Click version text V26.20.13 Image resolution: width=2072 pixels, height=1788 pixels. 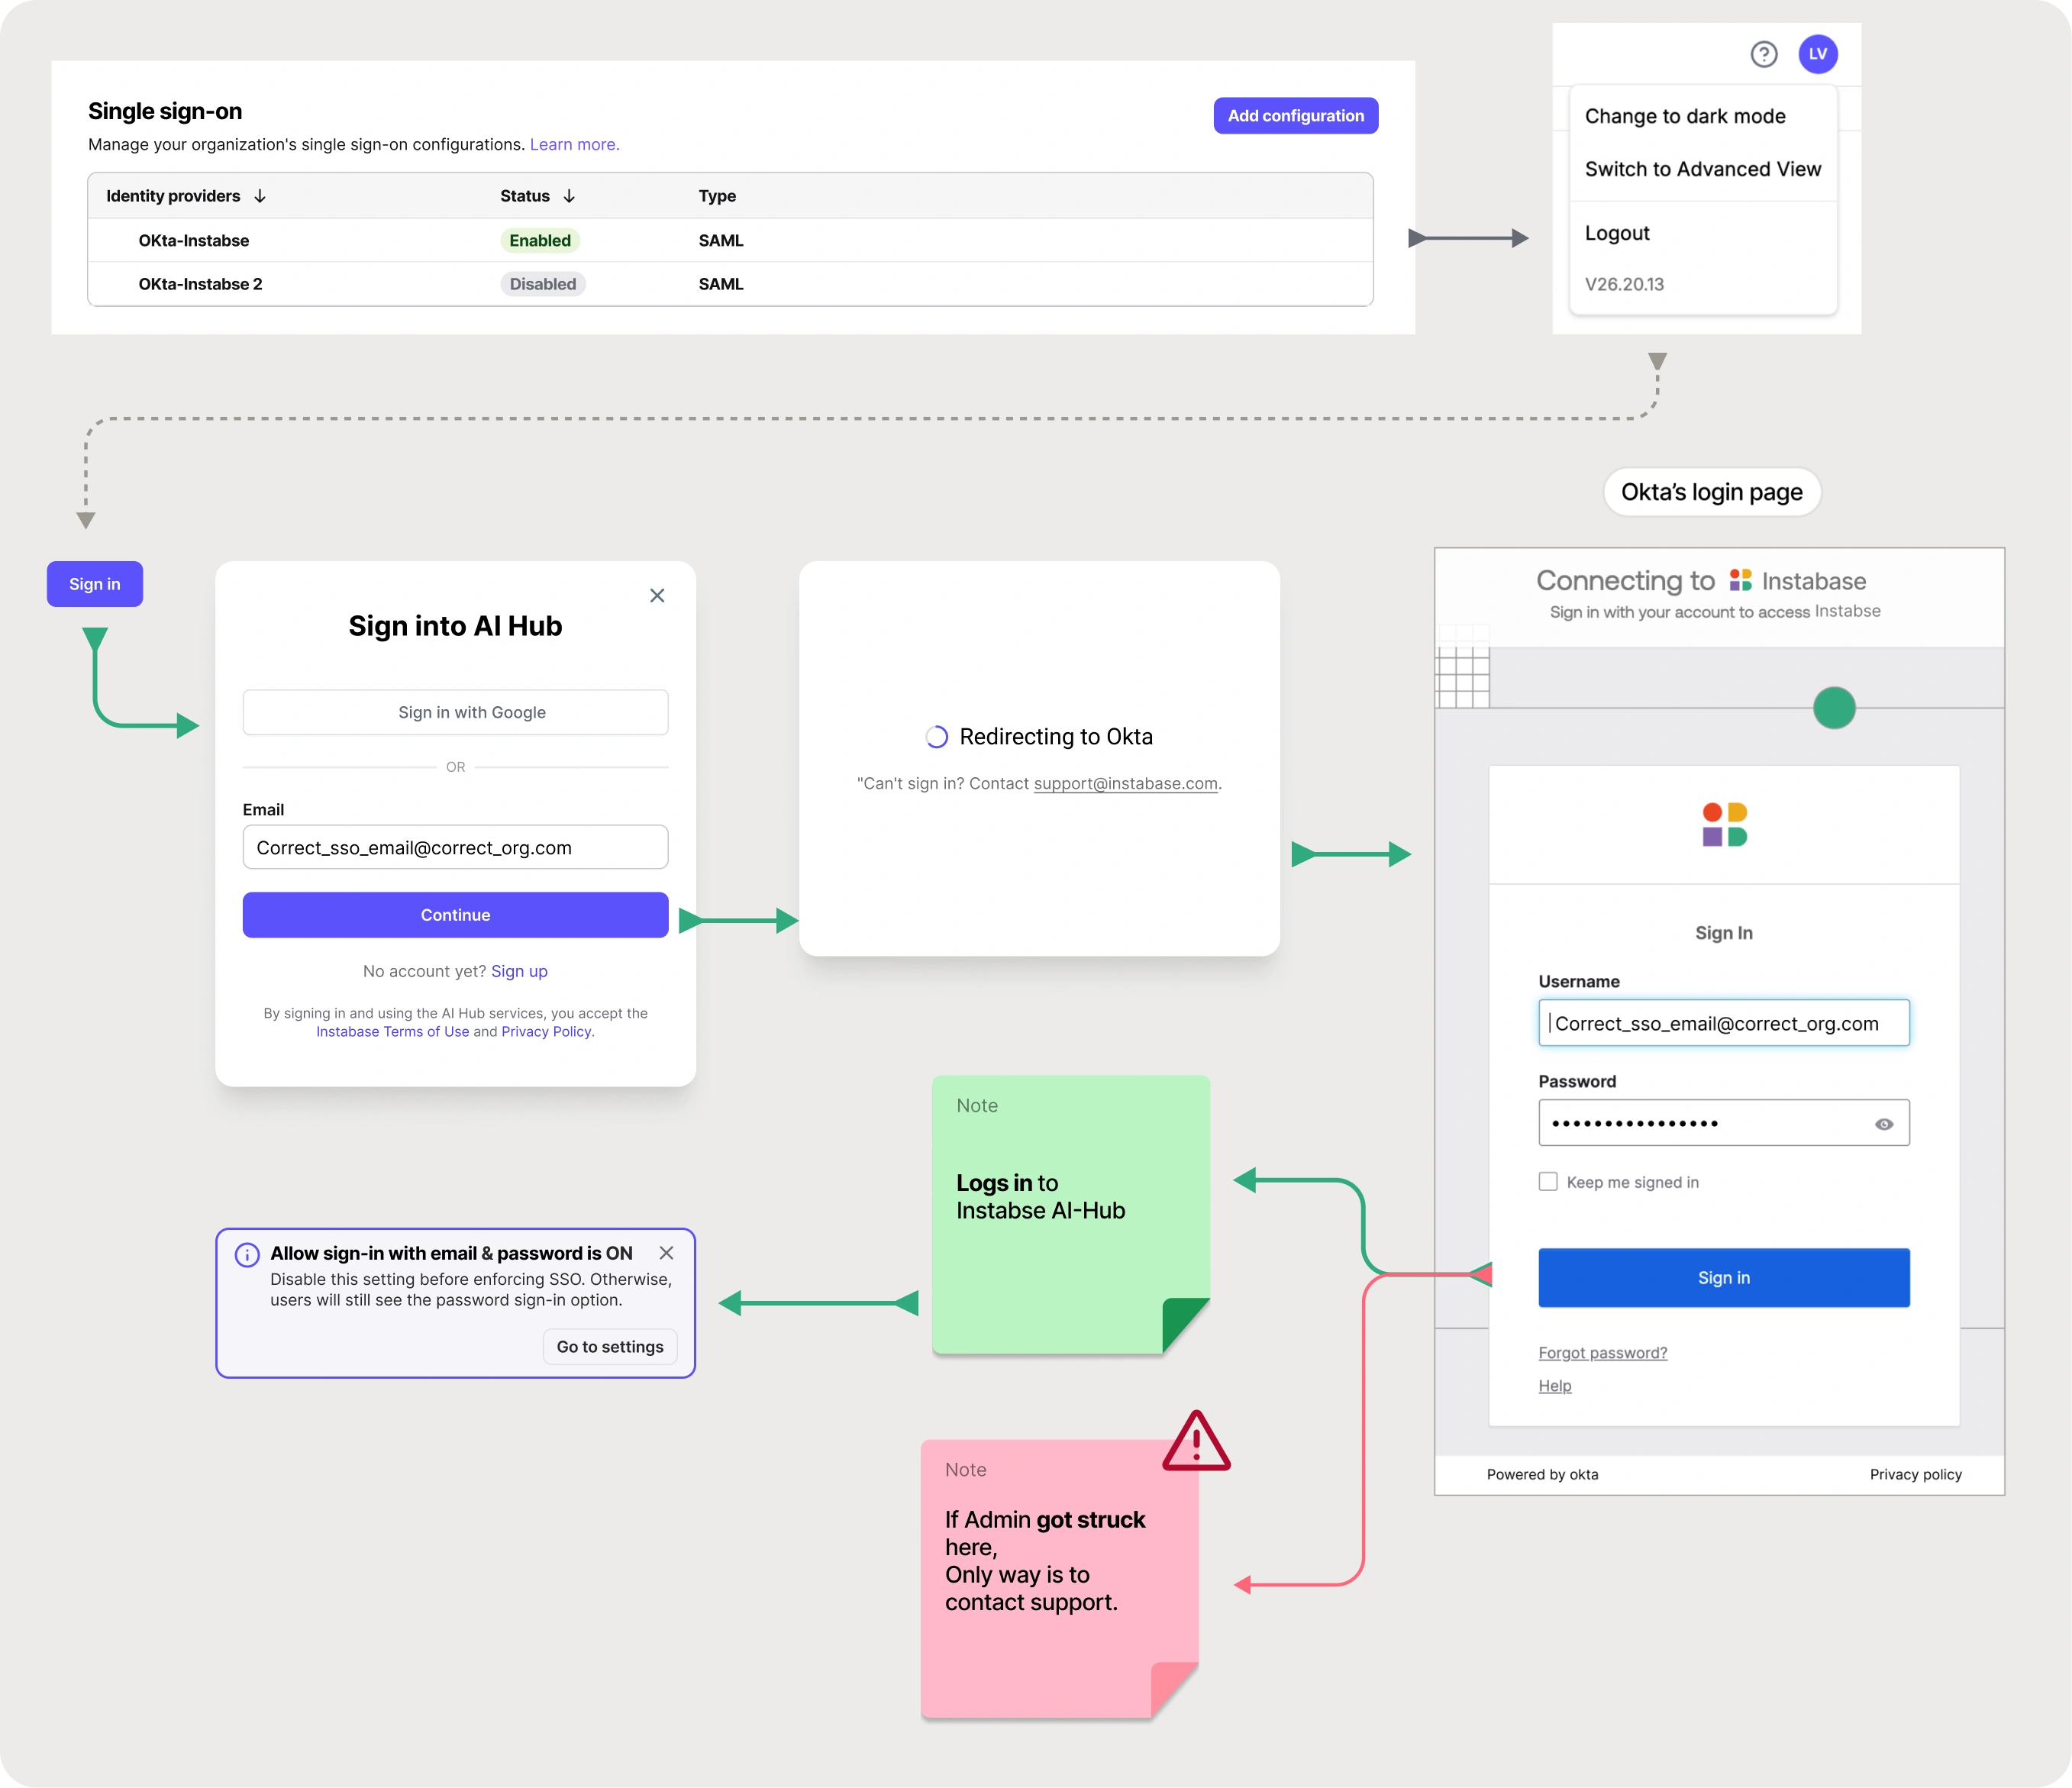pyautogui.click(x=1625, y=284)
